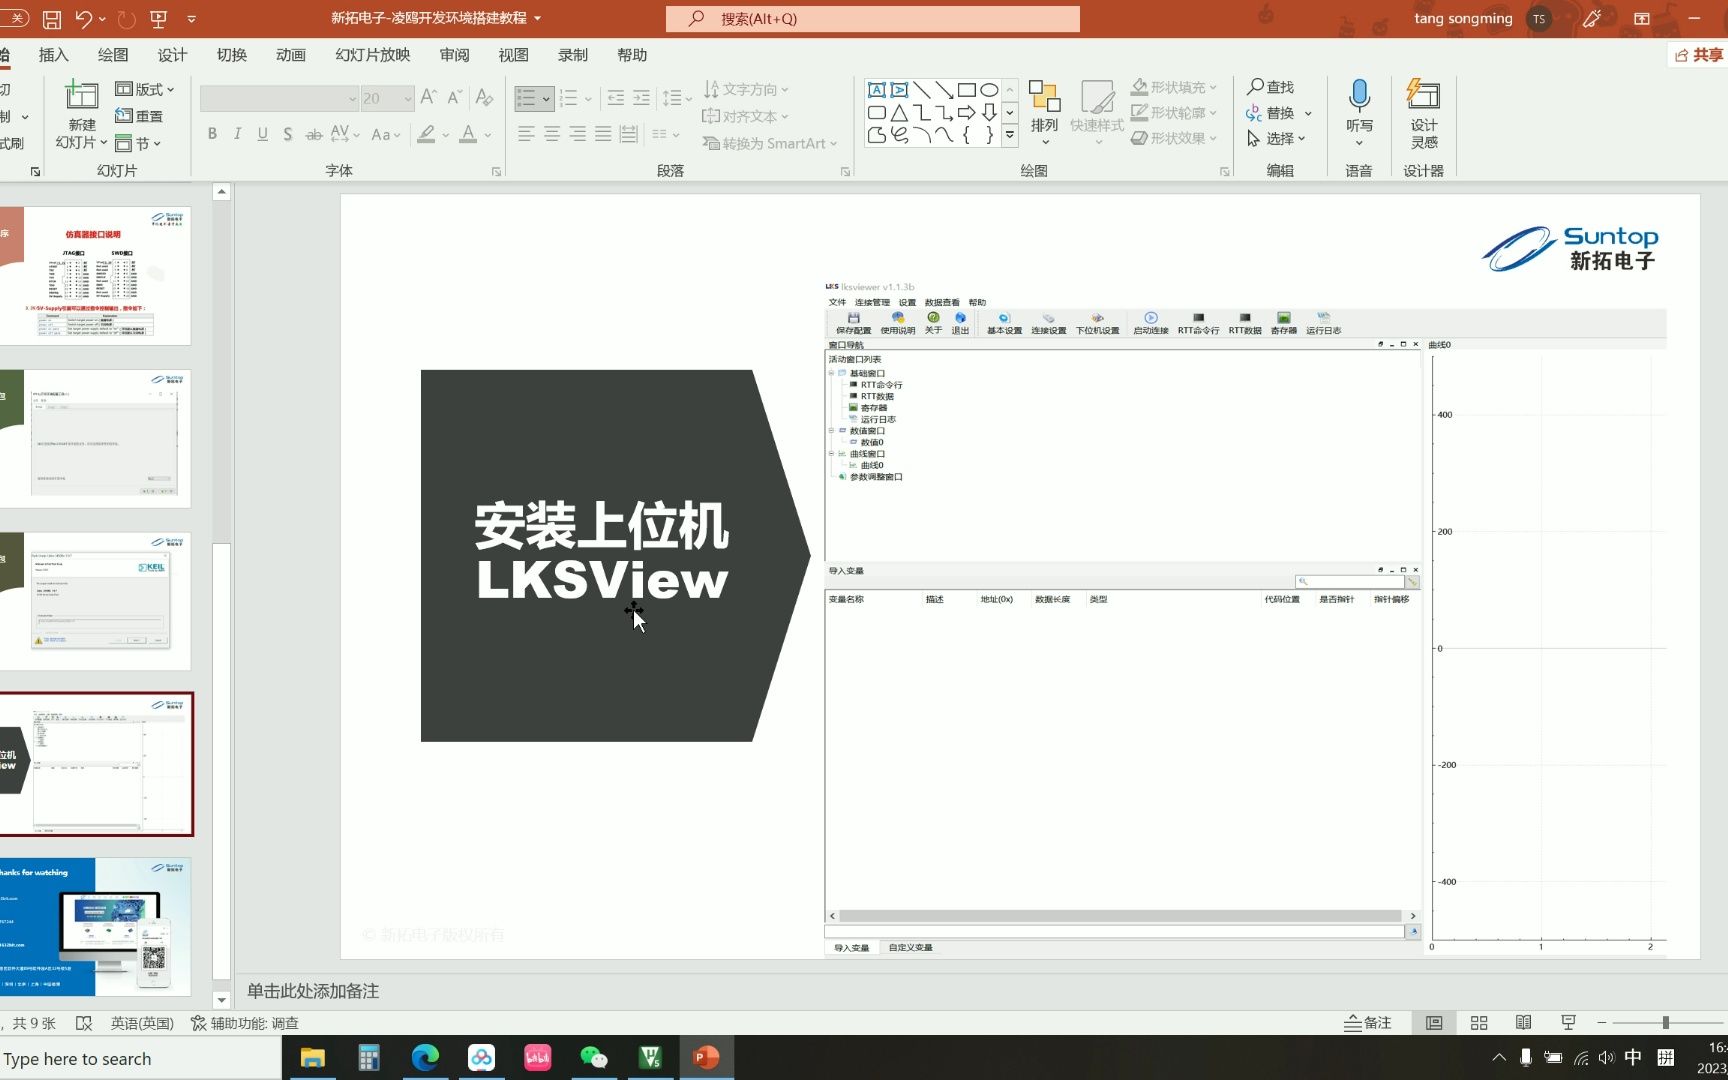Select the KEIL installer slide thumbnail

pyautogui.click(x=96, y=601)
